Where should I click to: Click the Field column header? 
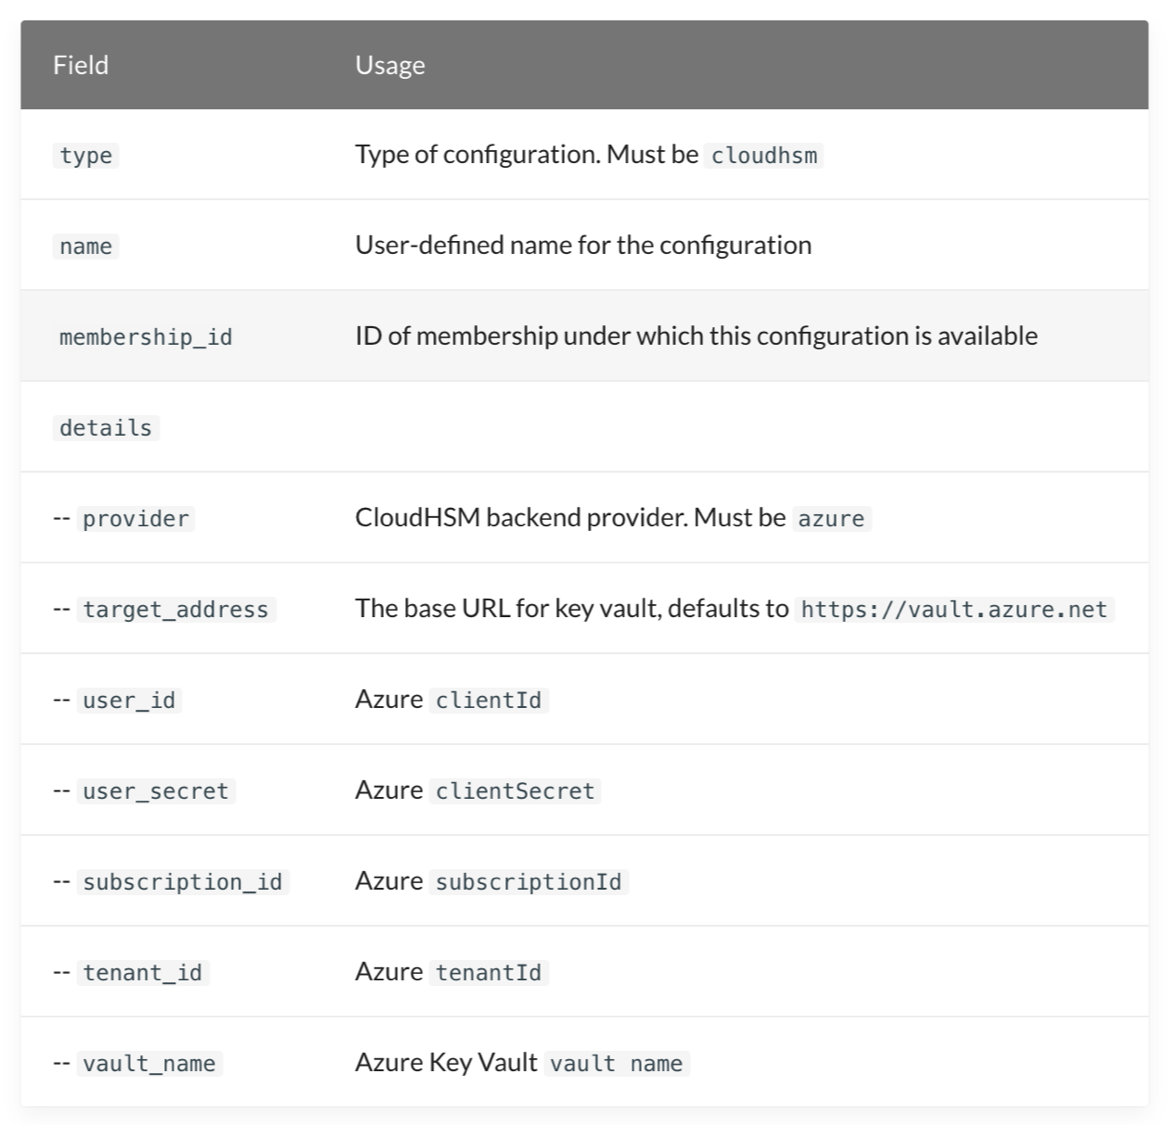pos(81,65)
